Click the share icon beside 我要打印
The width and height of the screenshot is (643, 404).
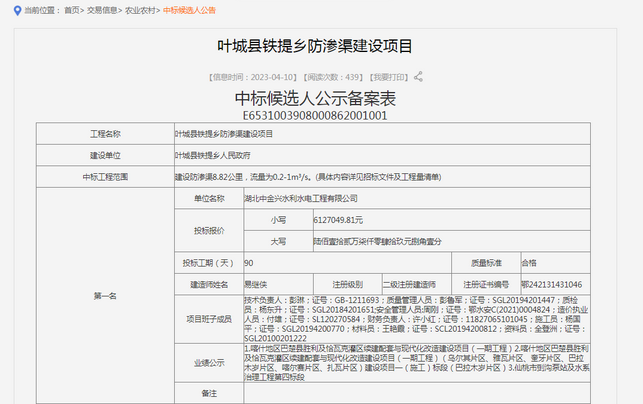click(x=420, y=76)
